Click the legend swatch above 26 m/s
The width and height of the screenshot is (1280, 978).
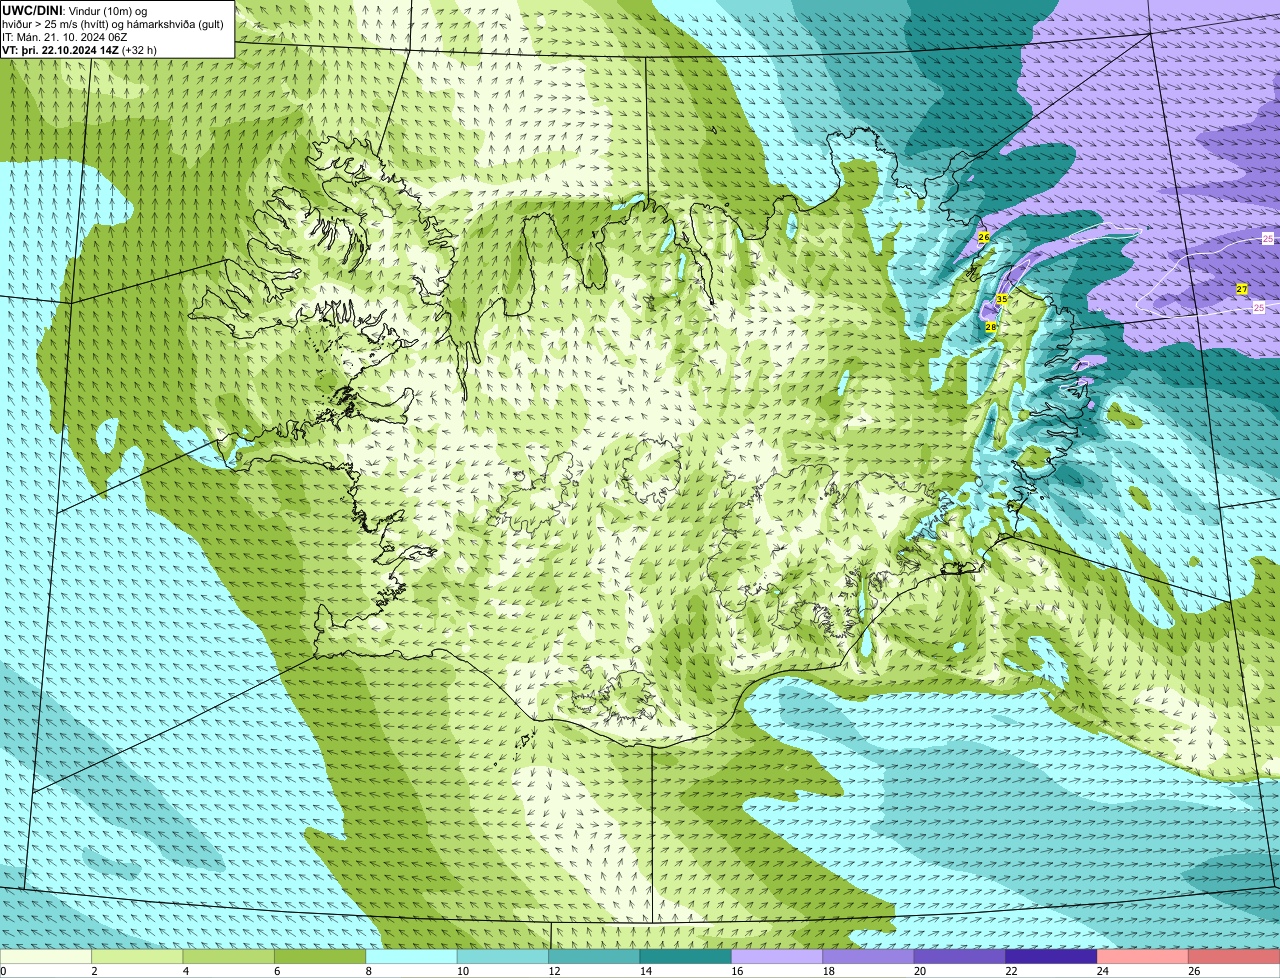click(x=1235, y=956)
